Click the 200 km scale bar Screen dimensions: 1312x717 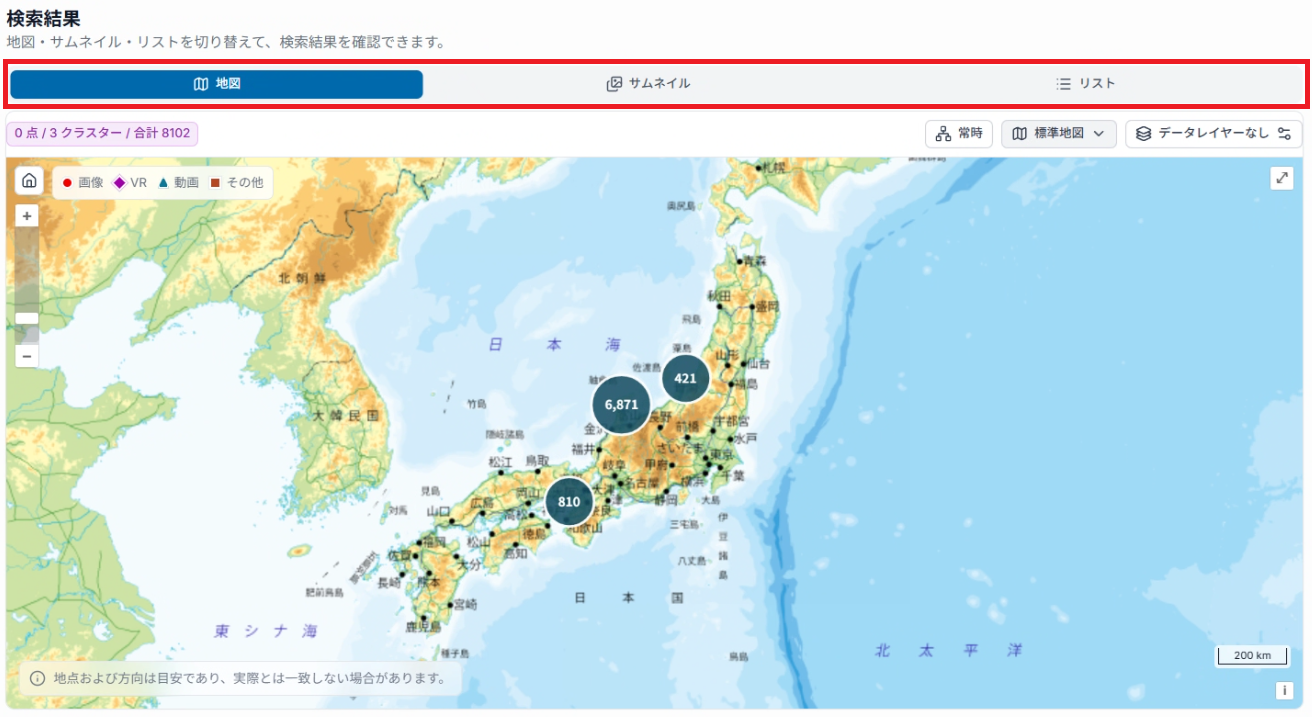point(1252,656)
